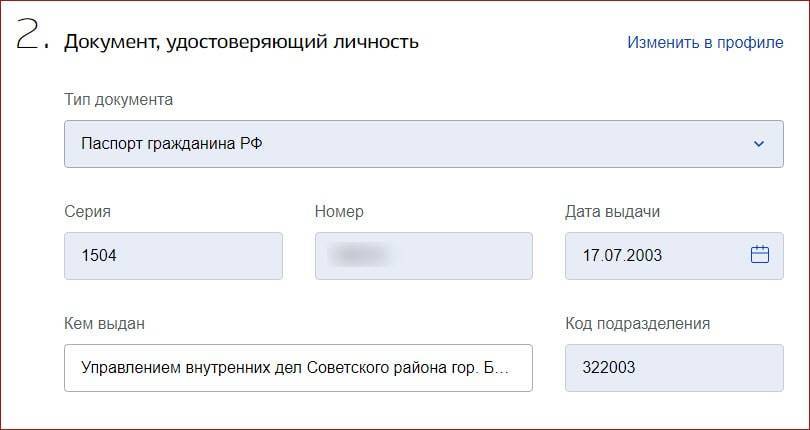This screenshot has height=430, width=810.
Task: Click the 'Серия' field label
Action: pos(87,212)
